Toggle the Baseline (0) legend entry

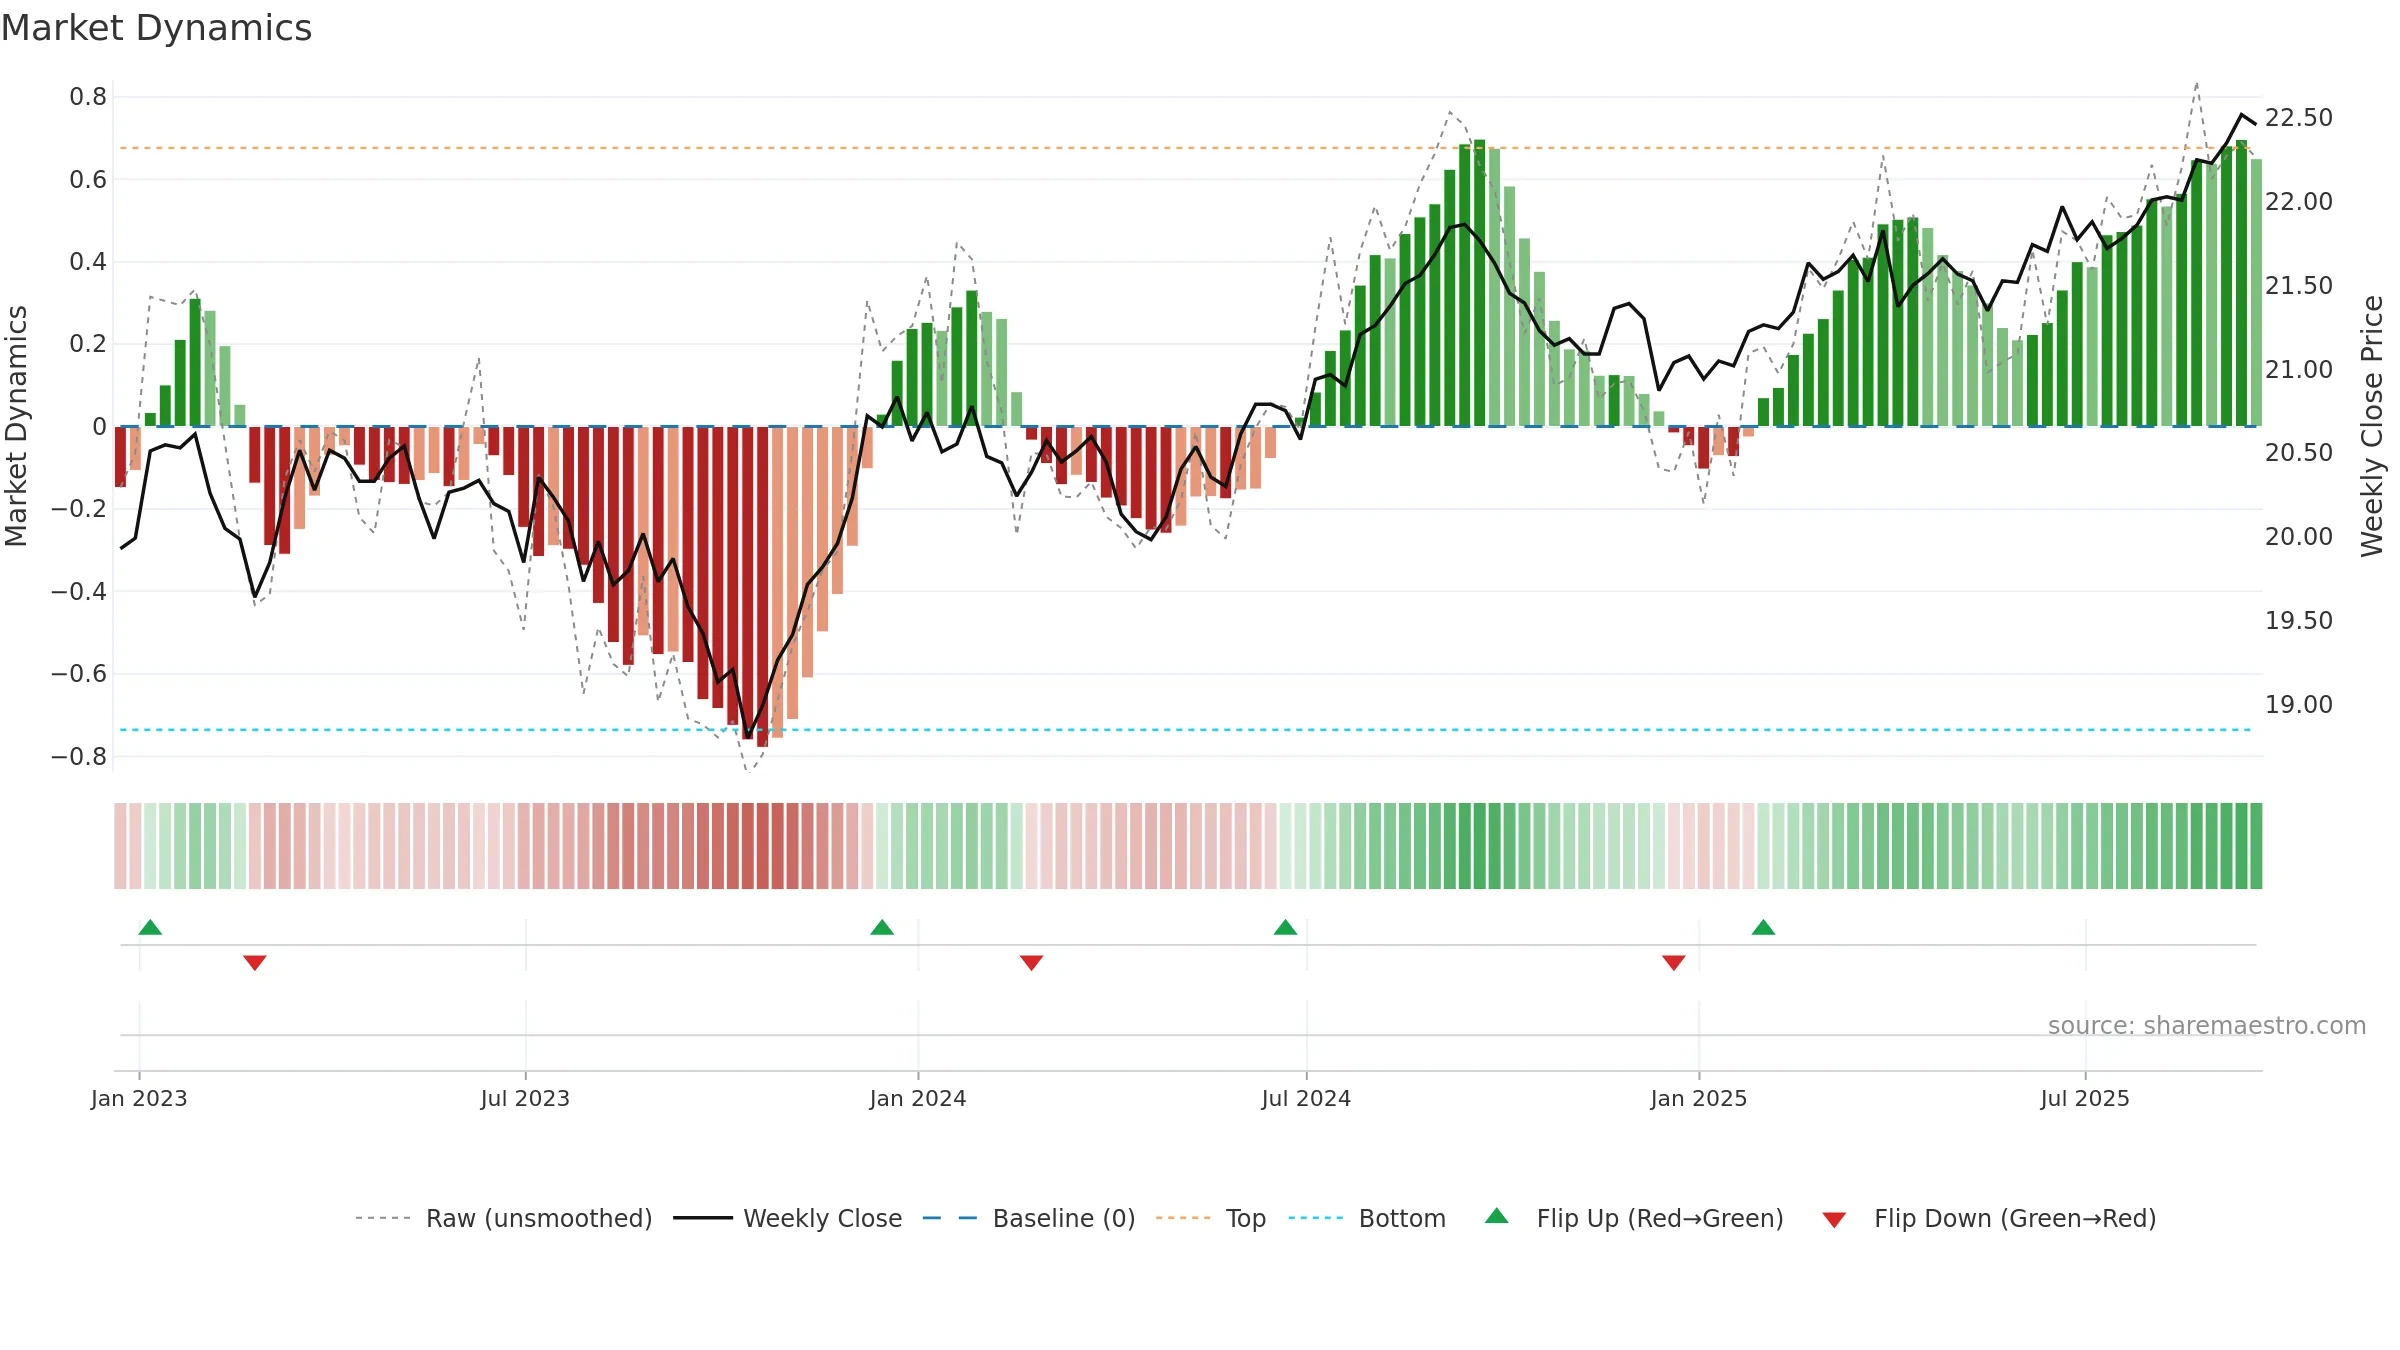click(1028, 1218)
